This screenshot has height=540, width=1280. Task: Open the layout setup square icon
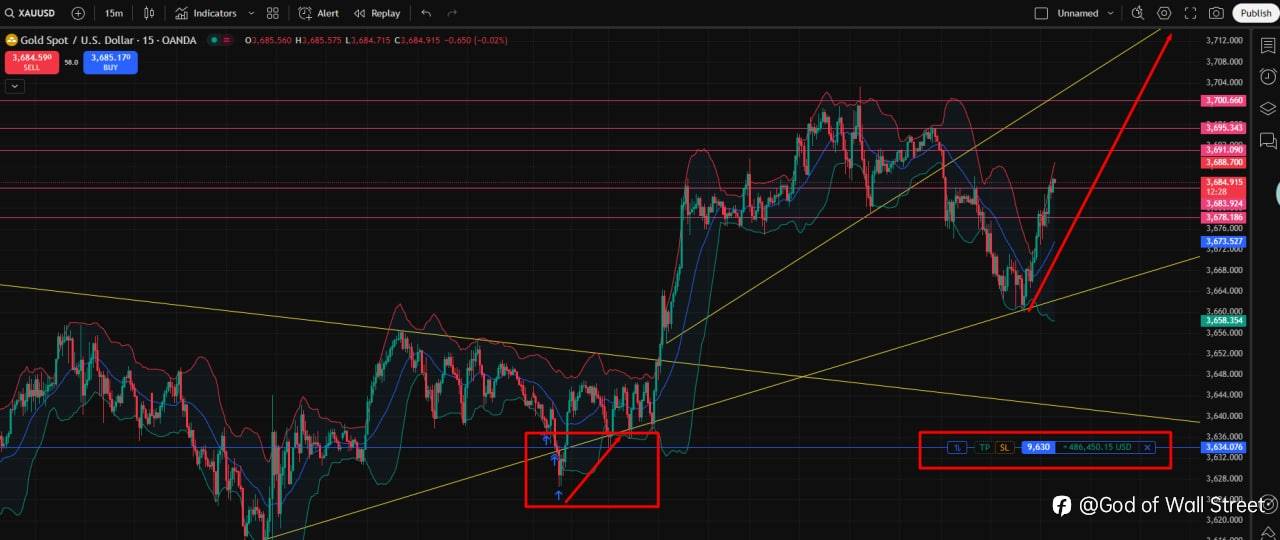(x=1041, y=13)
